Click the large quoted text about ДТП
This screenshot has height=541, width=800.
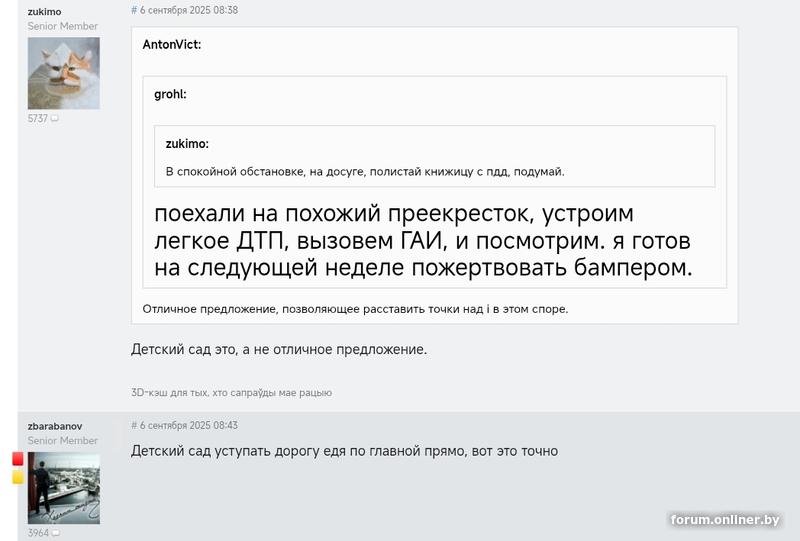pyautogui.click(x=423, y=241)
